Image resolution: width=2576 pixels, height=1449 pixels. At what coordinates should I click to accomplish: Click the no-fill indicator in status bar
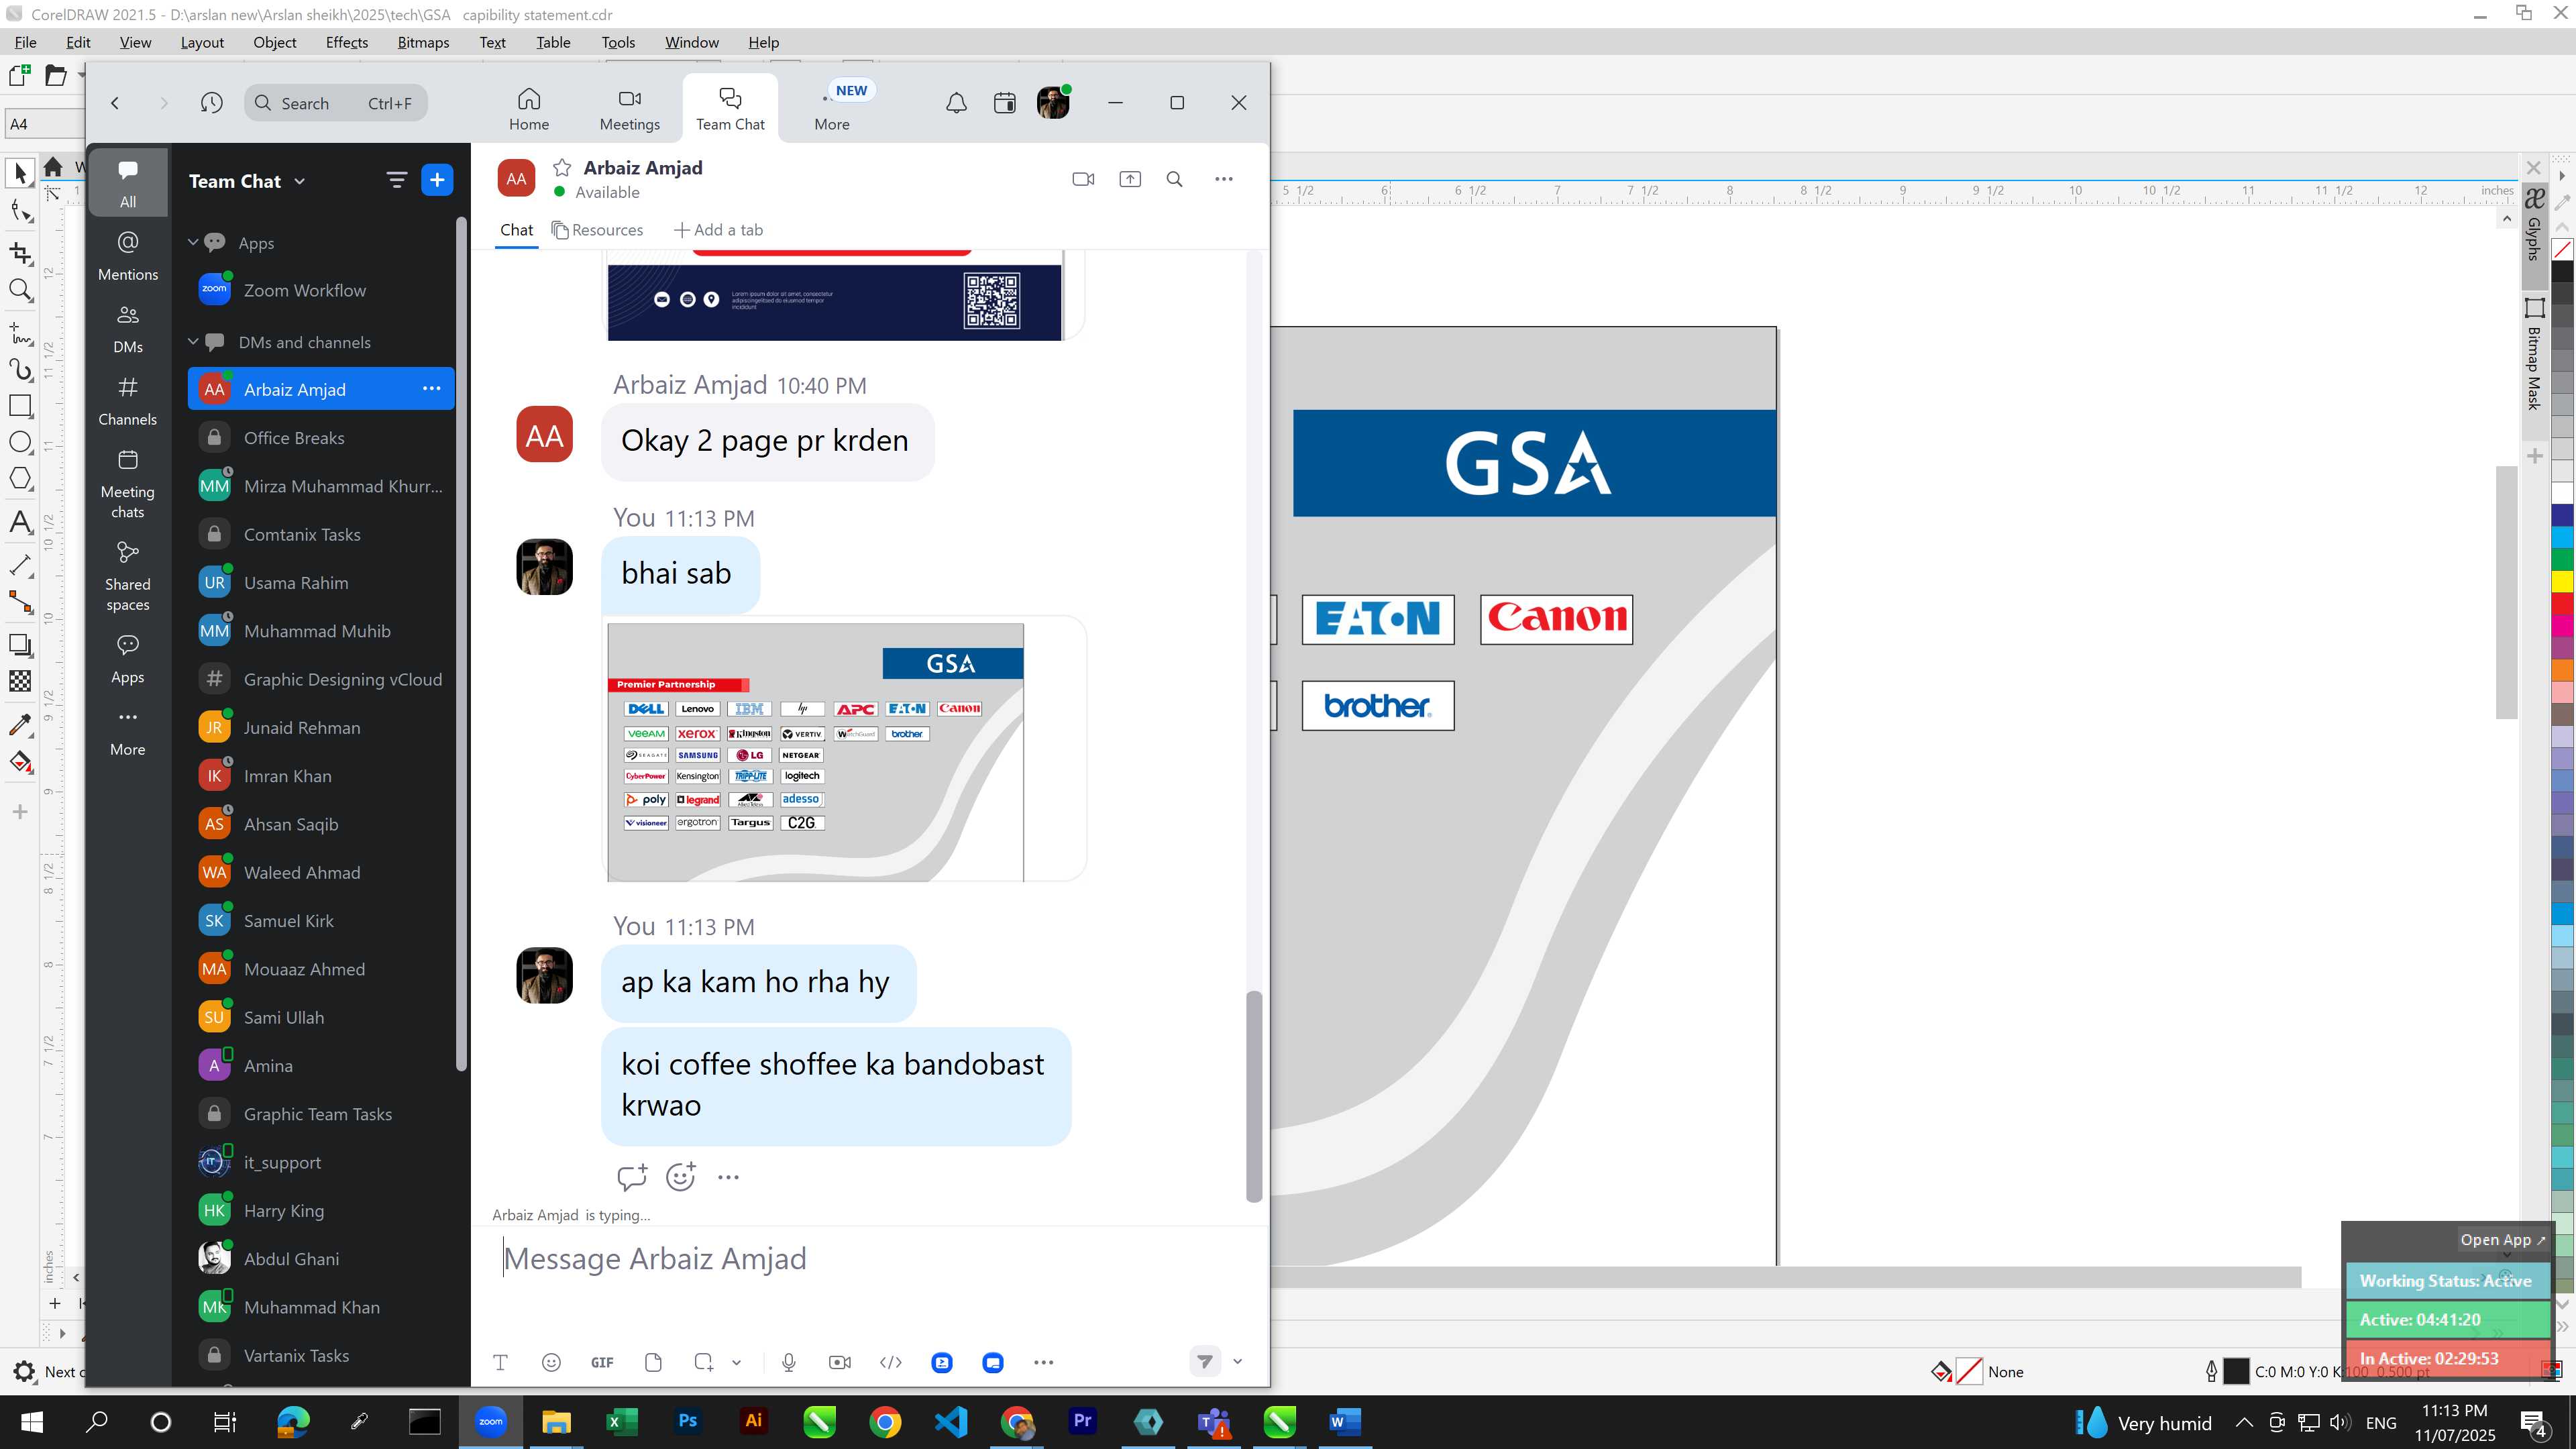click(1968, 1371)
